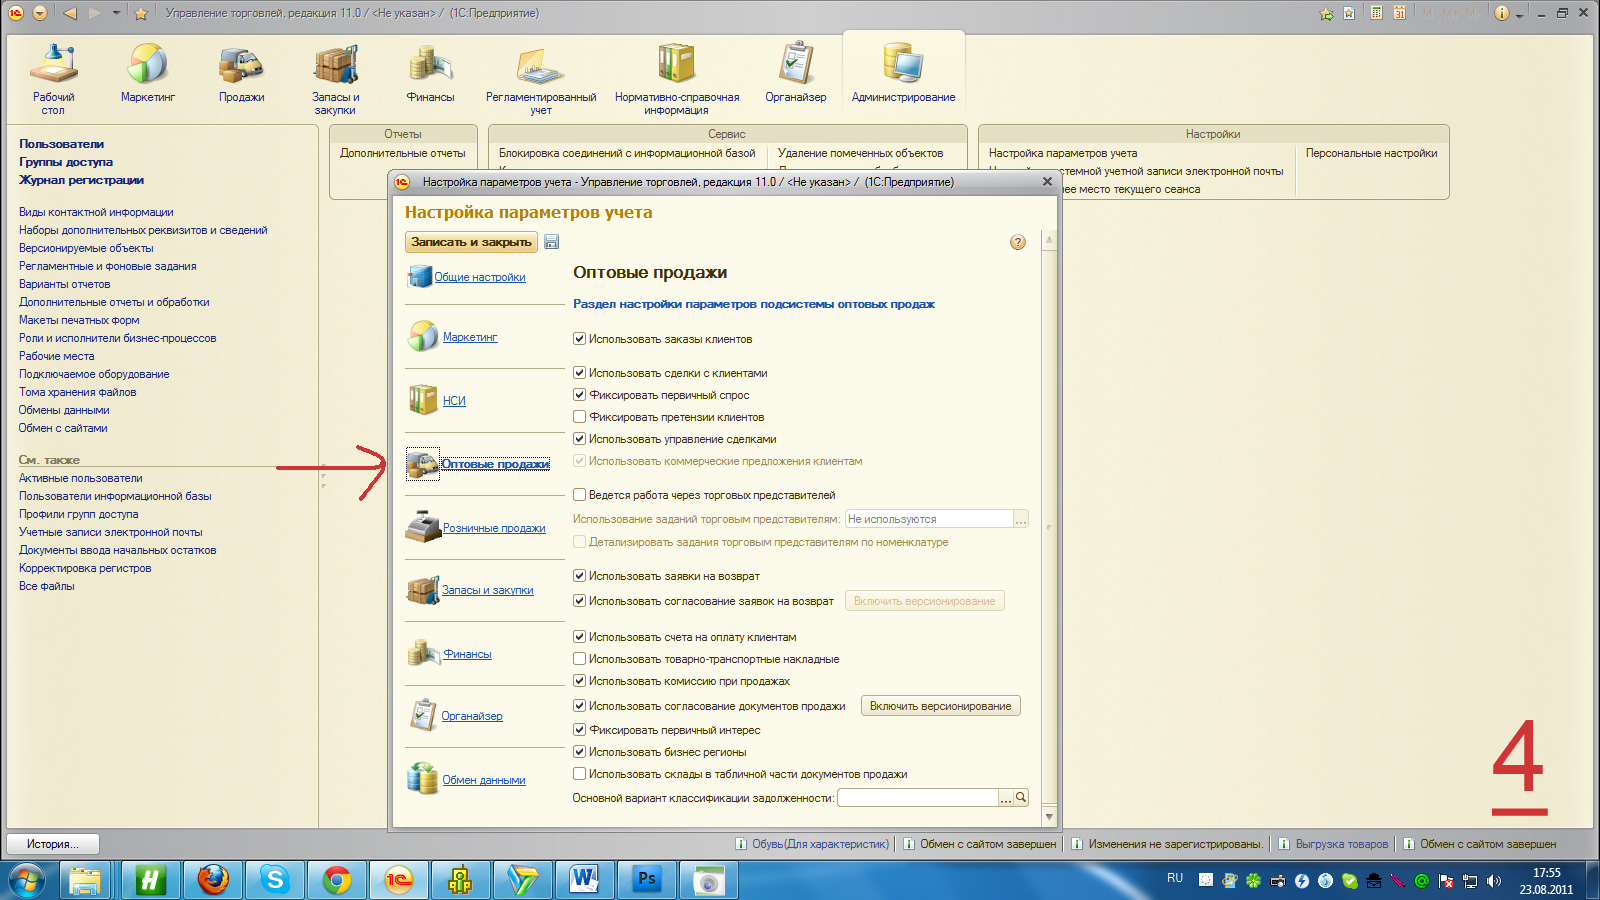
Task: Click Основной вариант классификации задолженности input
Action: (918, 798)
